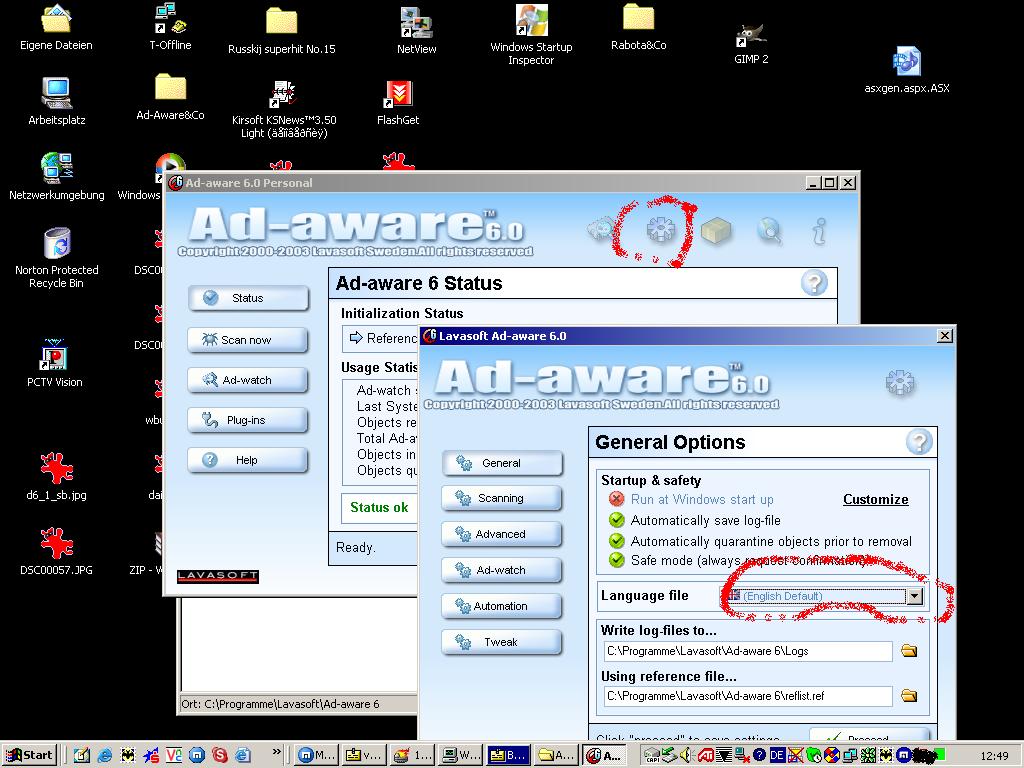Select the asxgen.aspx.ASX file icon
The image size is (1024, 768).
point(907,70)
